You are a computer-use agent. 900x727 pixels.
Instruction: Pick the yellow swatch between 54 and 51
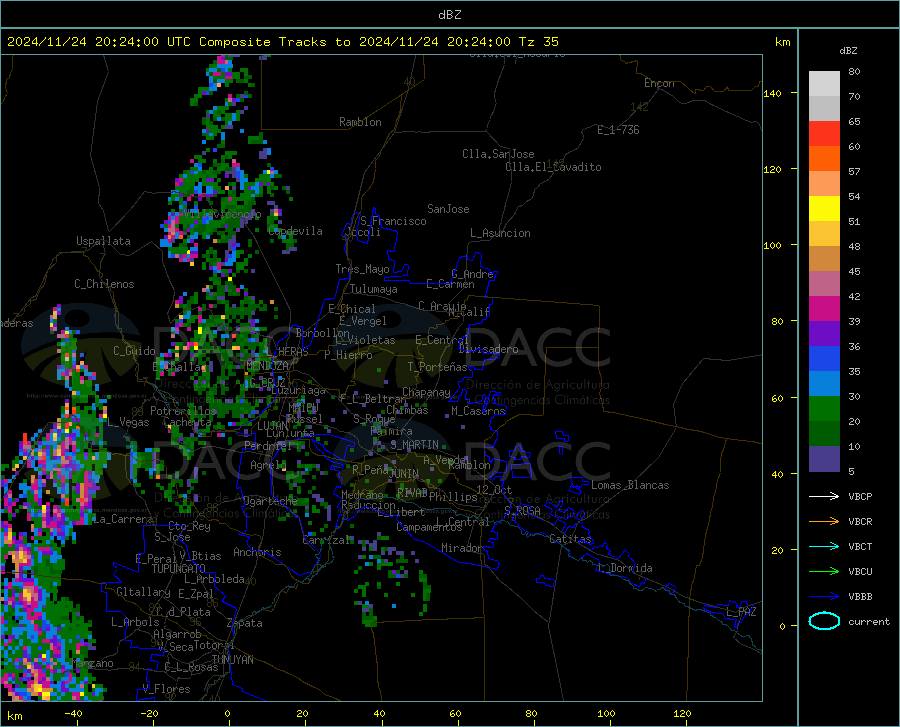pyautogui.click(x=824, y=209)
